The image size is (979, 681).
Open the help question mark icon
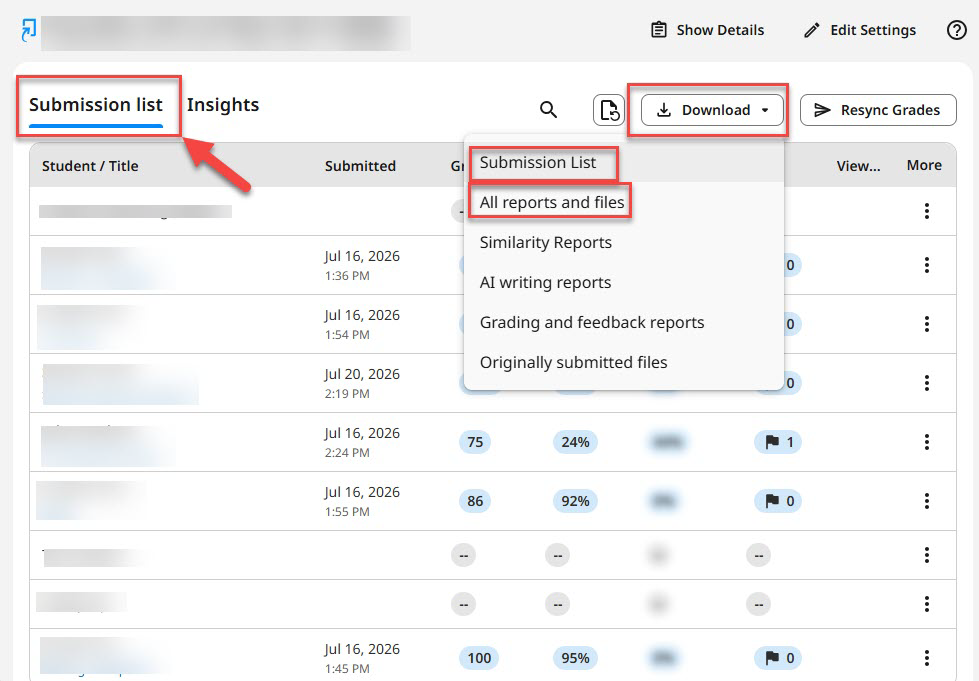[x=957, y=30]
